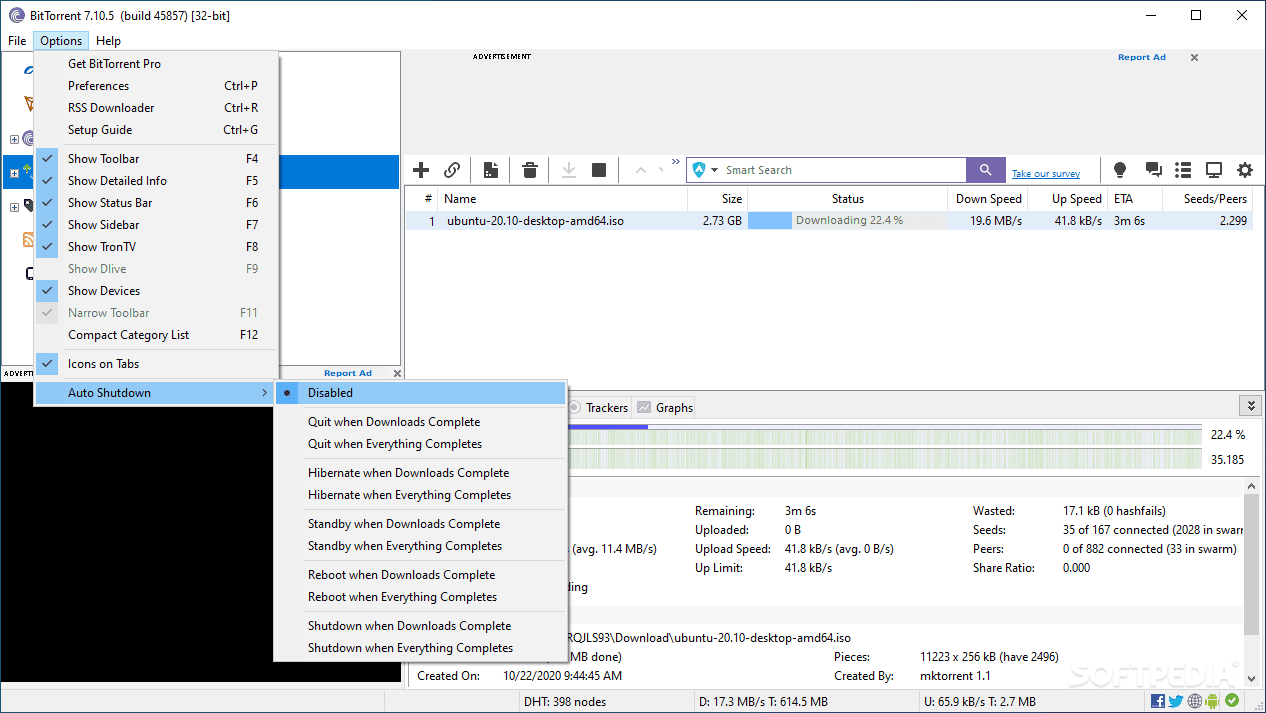This screenshot has width=1266, height=713.
Task: Toggle Icons on Tabs option
Action: [x=157, y=364]
